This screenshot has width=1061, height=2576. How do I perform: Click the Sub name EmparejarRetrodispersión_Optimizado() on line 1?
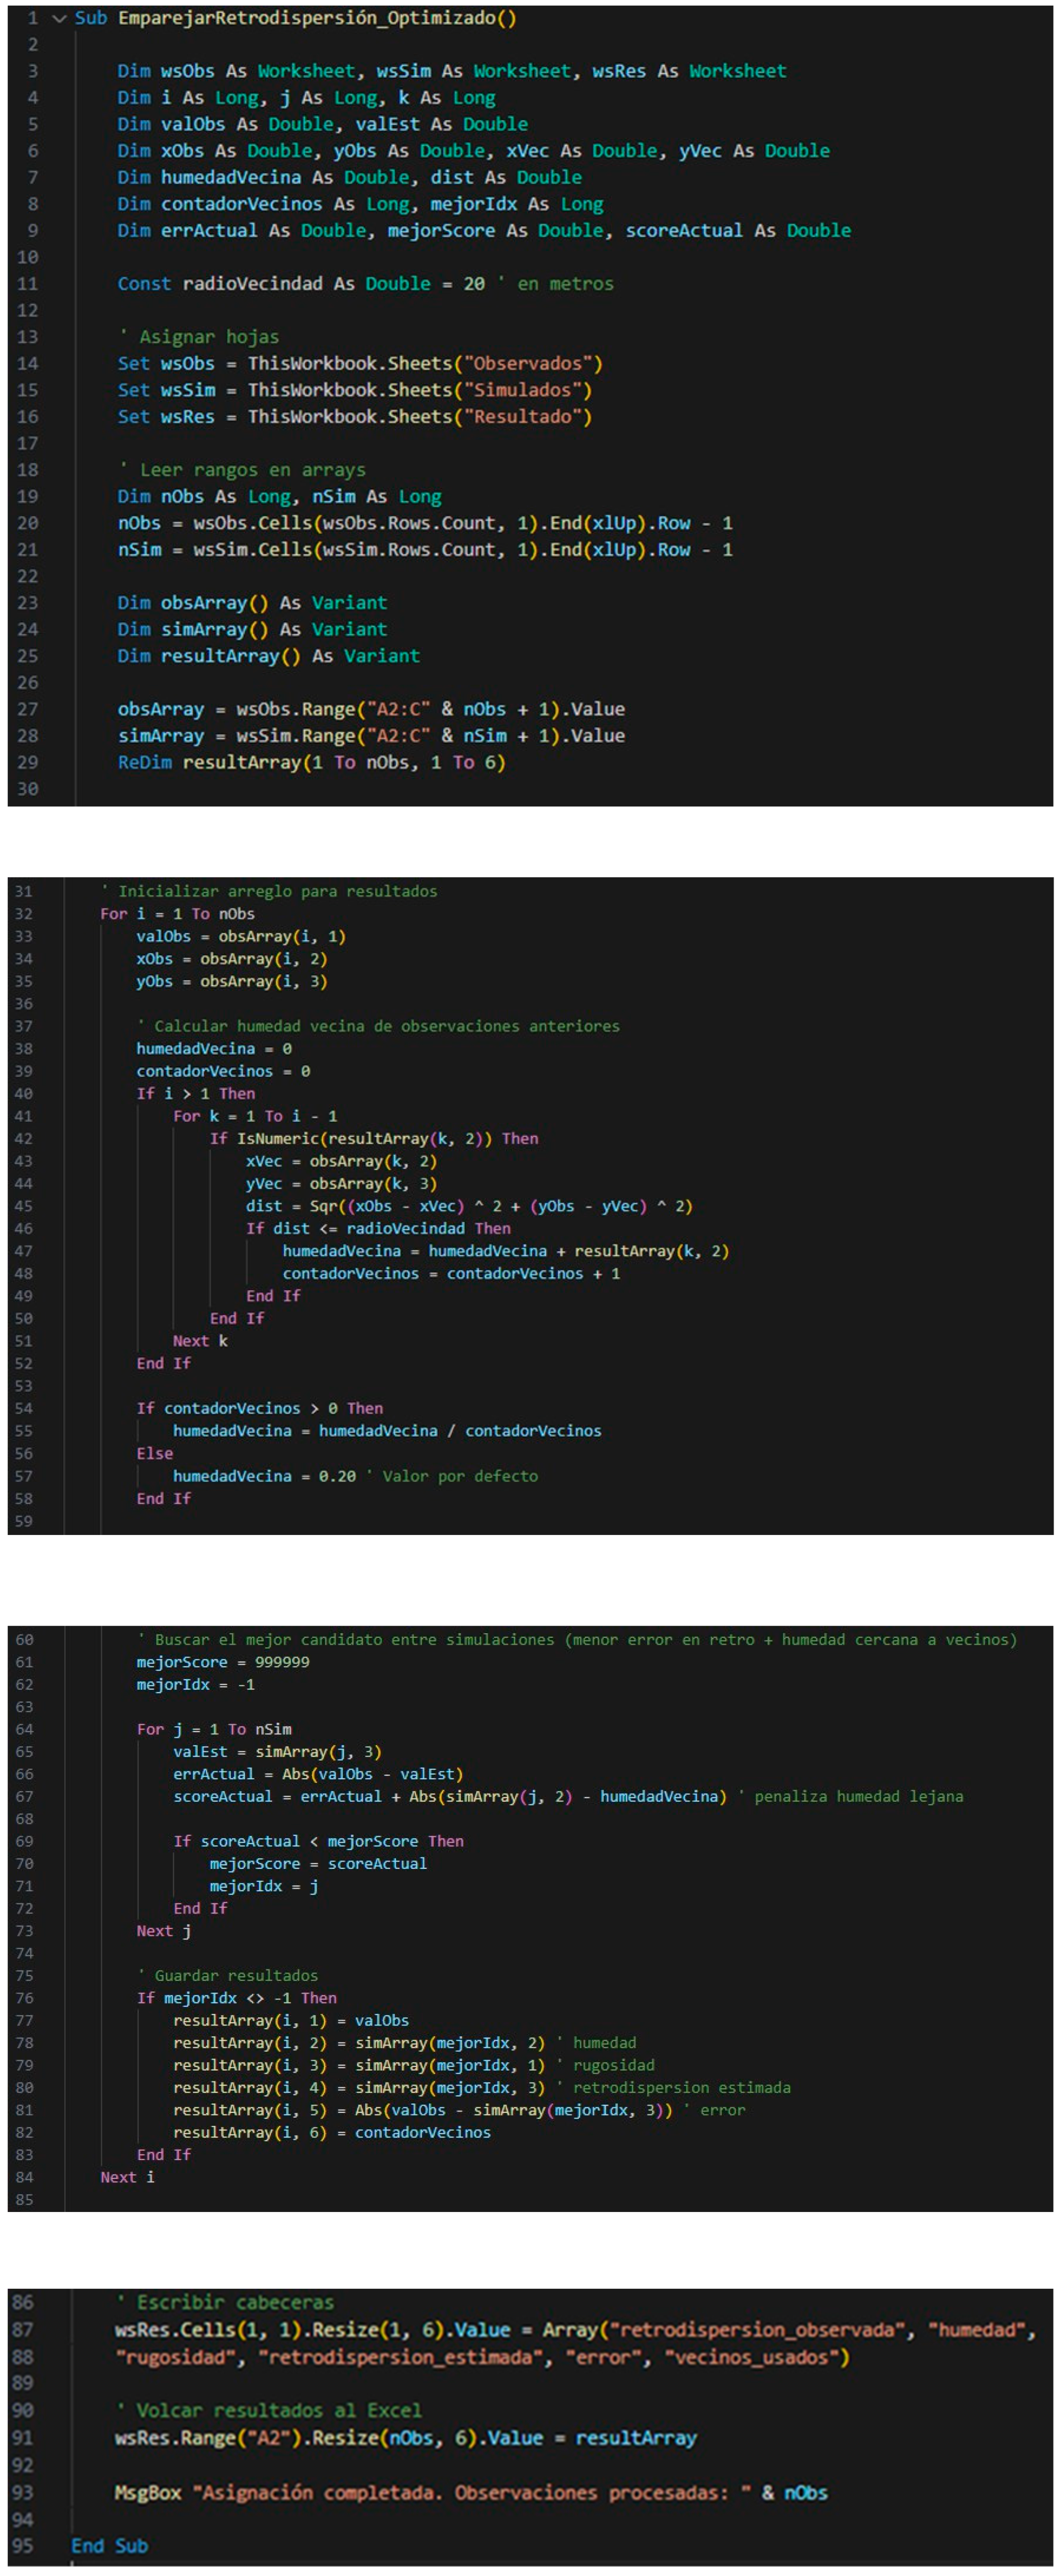(x=317, y=18)
